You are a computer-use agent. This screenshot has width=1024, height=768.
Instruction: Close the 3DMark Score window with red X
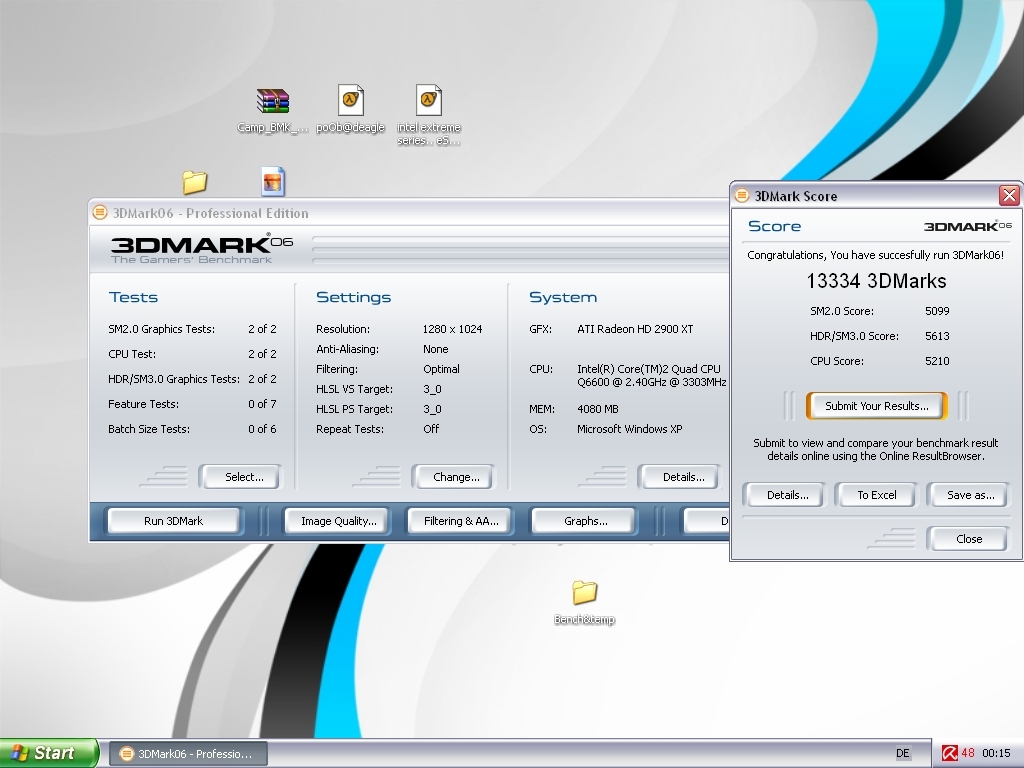[x=1009, y=195]
